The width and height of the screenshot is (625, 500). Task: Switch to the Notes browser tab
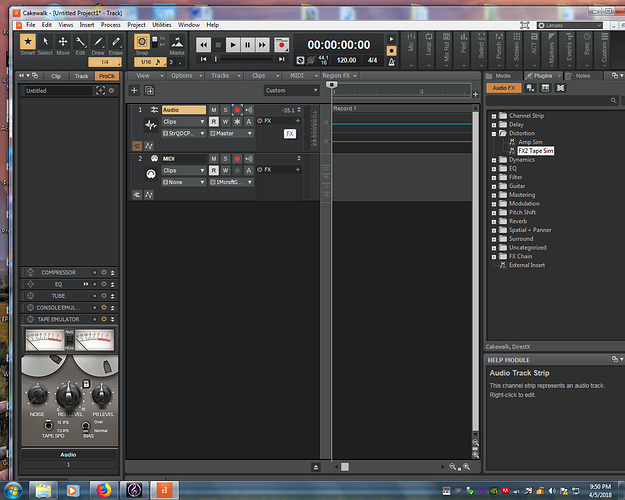point(582,76)
